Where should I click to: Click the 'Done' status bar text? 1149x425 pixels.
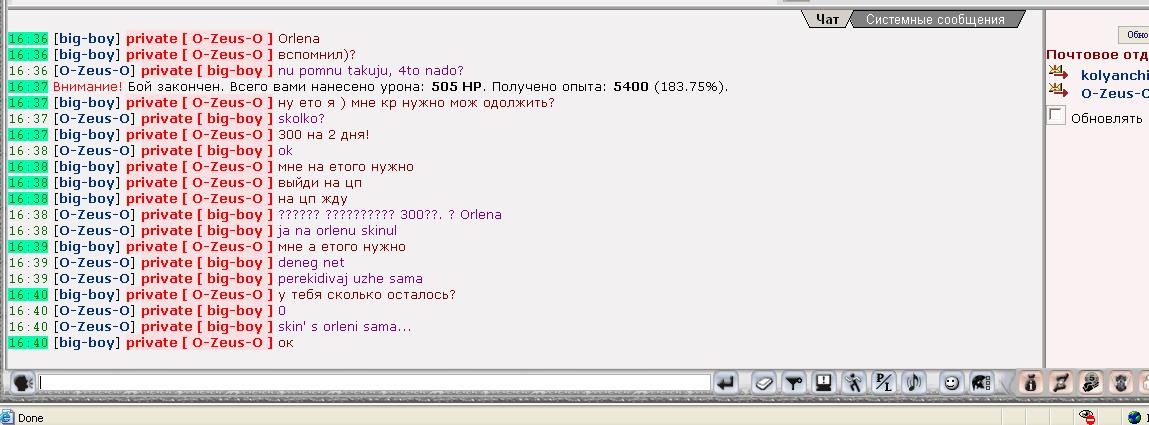[x=31, y=418]
